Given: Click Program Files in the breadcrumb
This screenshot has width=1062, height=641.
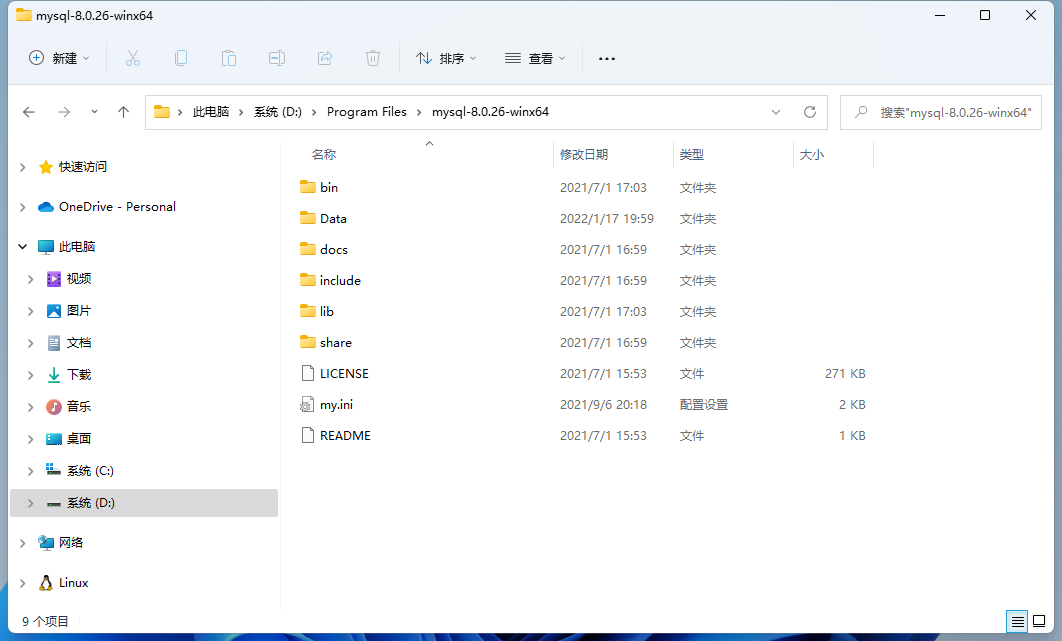Looking at the screenshot, I should pyautogui.click(x=366, y=112).
